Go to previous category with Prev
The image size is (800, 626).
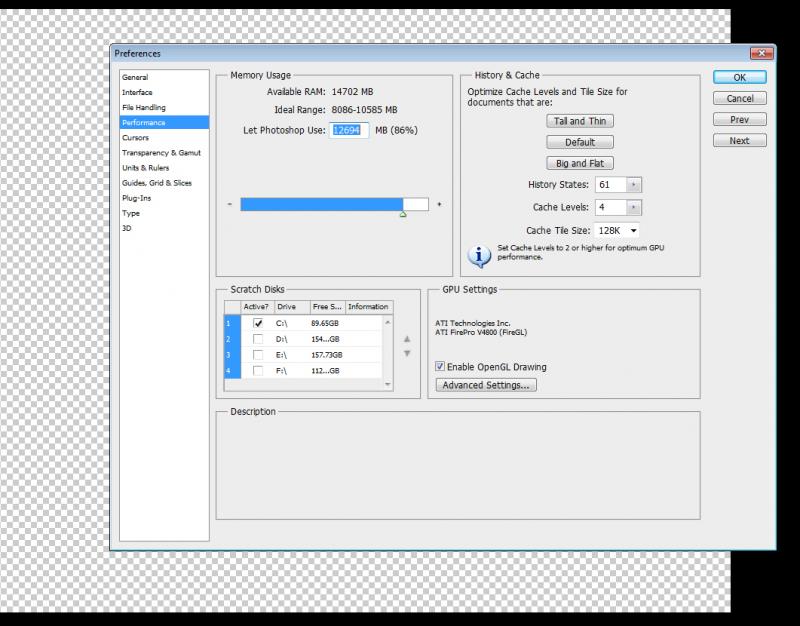(740, 119)
